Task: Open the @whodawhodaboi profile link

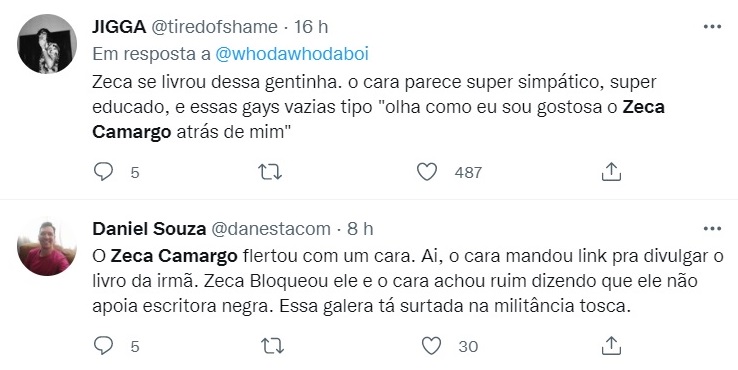Action: click(292, 54)
